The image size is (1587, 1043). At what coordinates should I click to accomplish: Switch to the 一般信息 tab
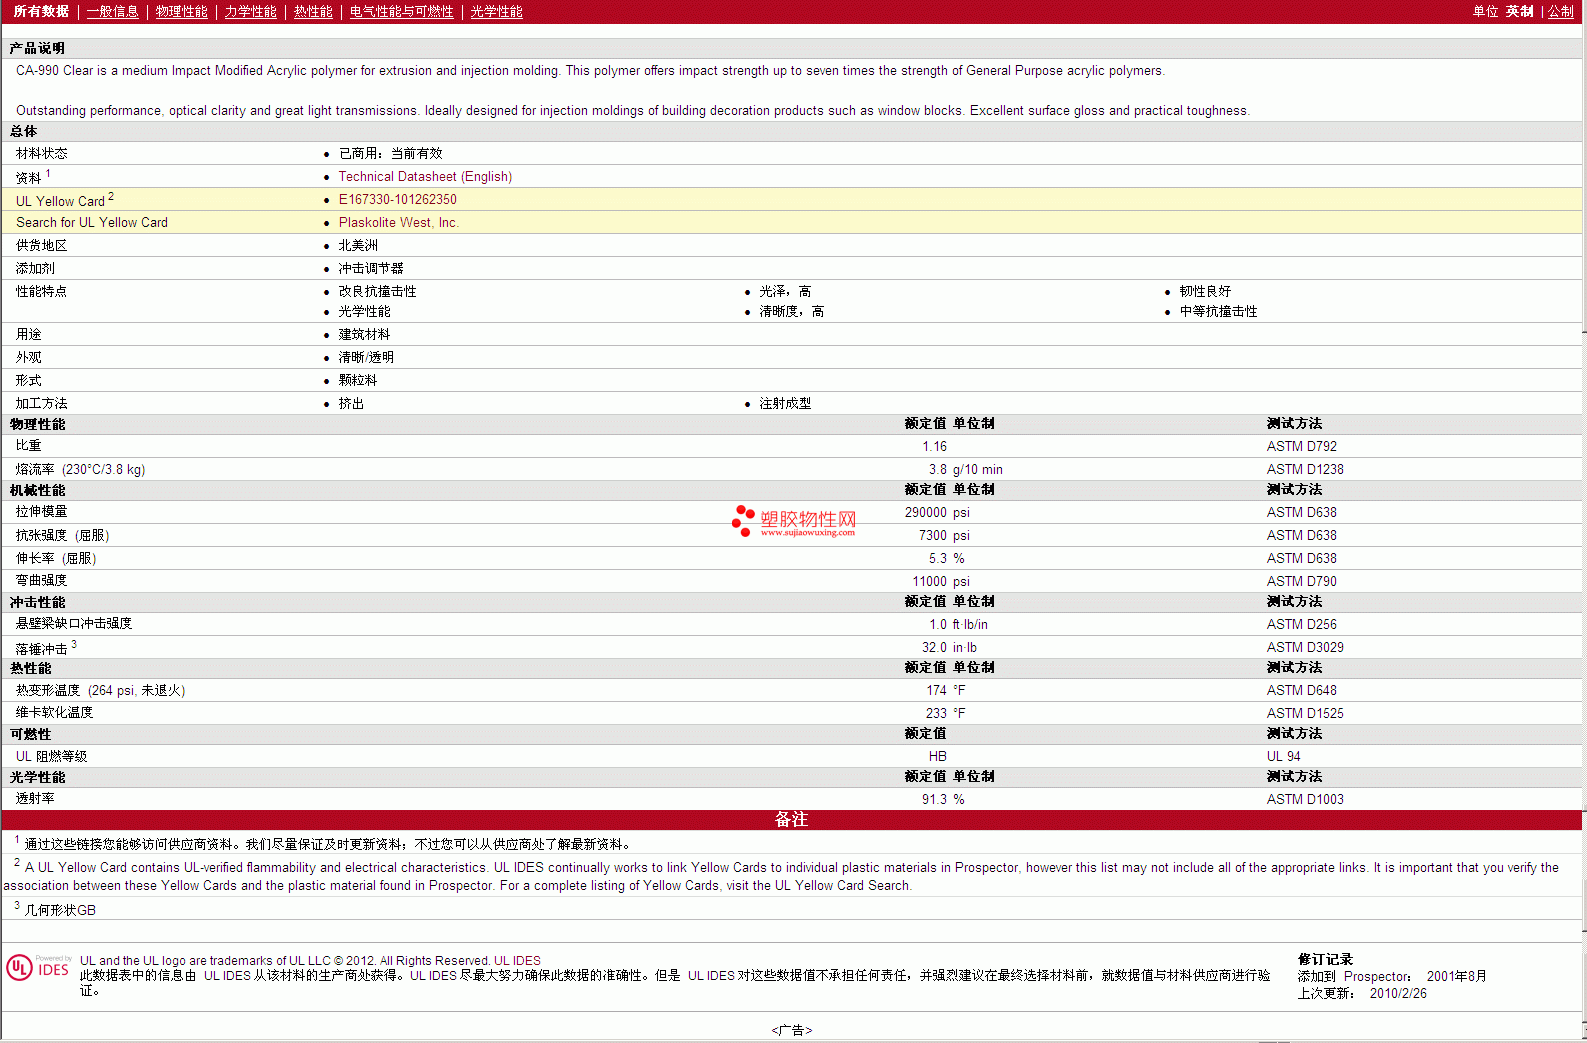click(x=112, y=12)
